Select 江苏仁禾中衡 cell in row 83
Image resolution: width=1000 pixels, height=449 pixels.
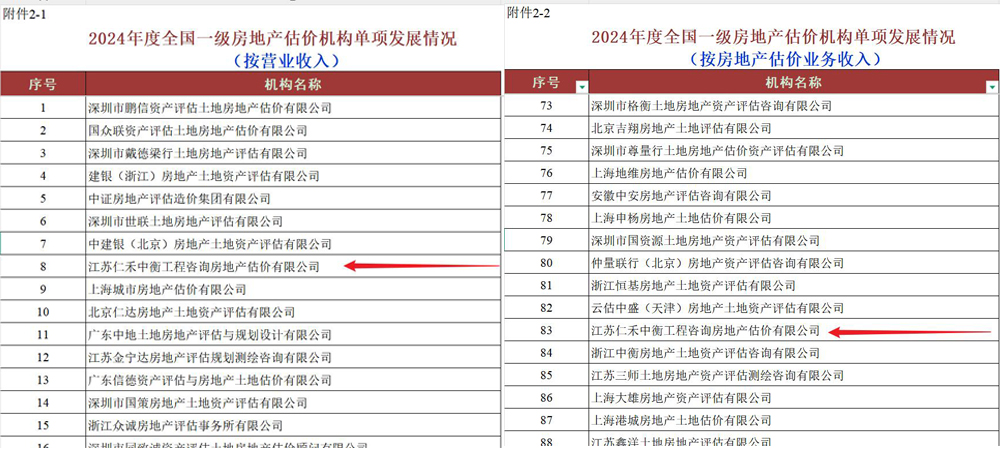[x=705, y=330]
